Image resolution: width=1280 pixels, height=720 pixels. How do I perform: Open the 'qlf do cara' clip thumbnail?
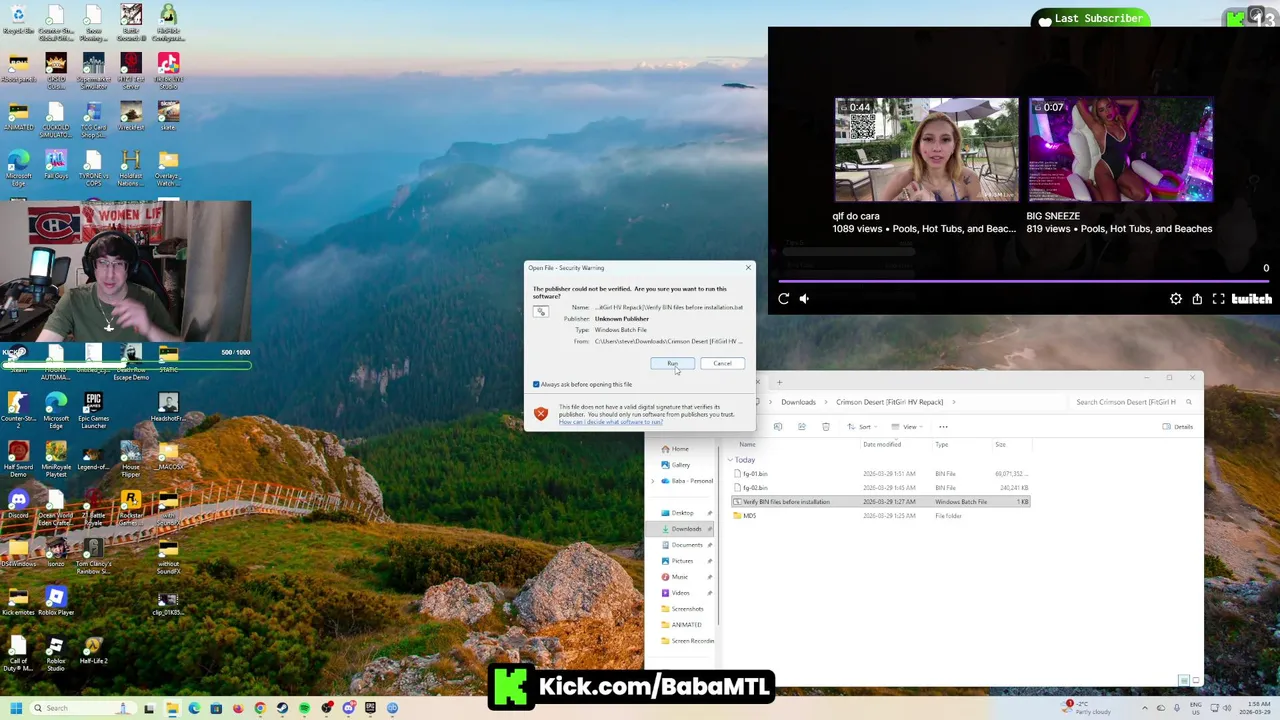point(926,150)
